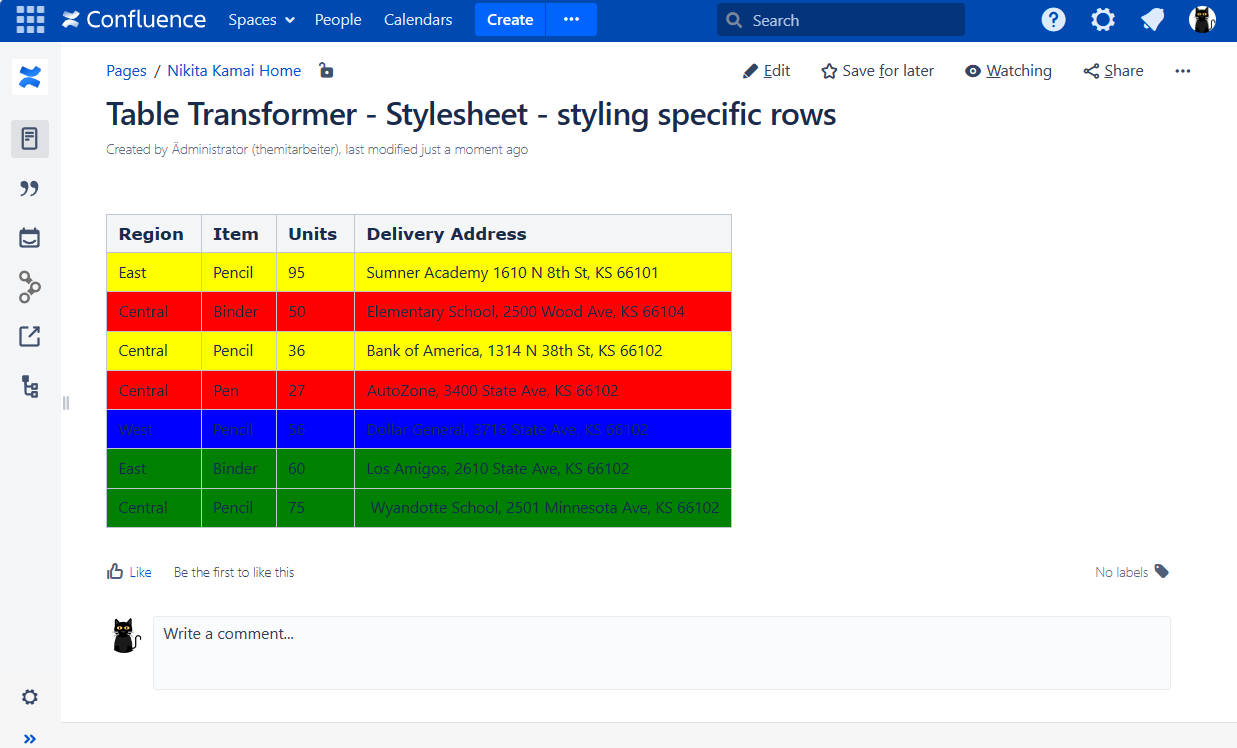Open the Blog quotes icon in sidebar
1237x748 pixels.
[x=30, y=189]
